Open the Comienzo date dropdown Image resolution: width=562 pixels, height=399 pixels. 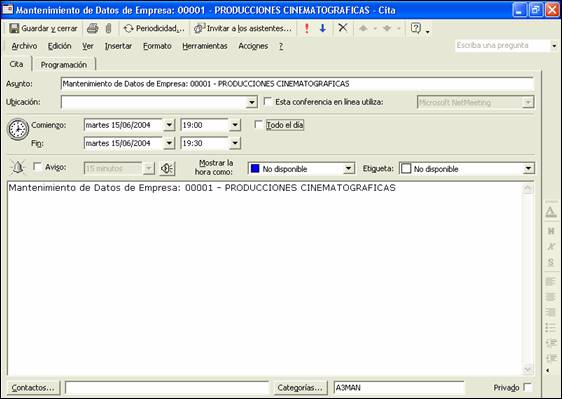(x=169, y=125)
